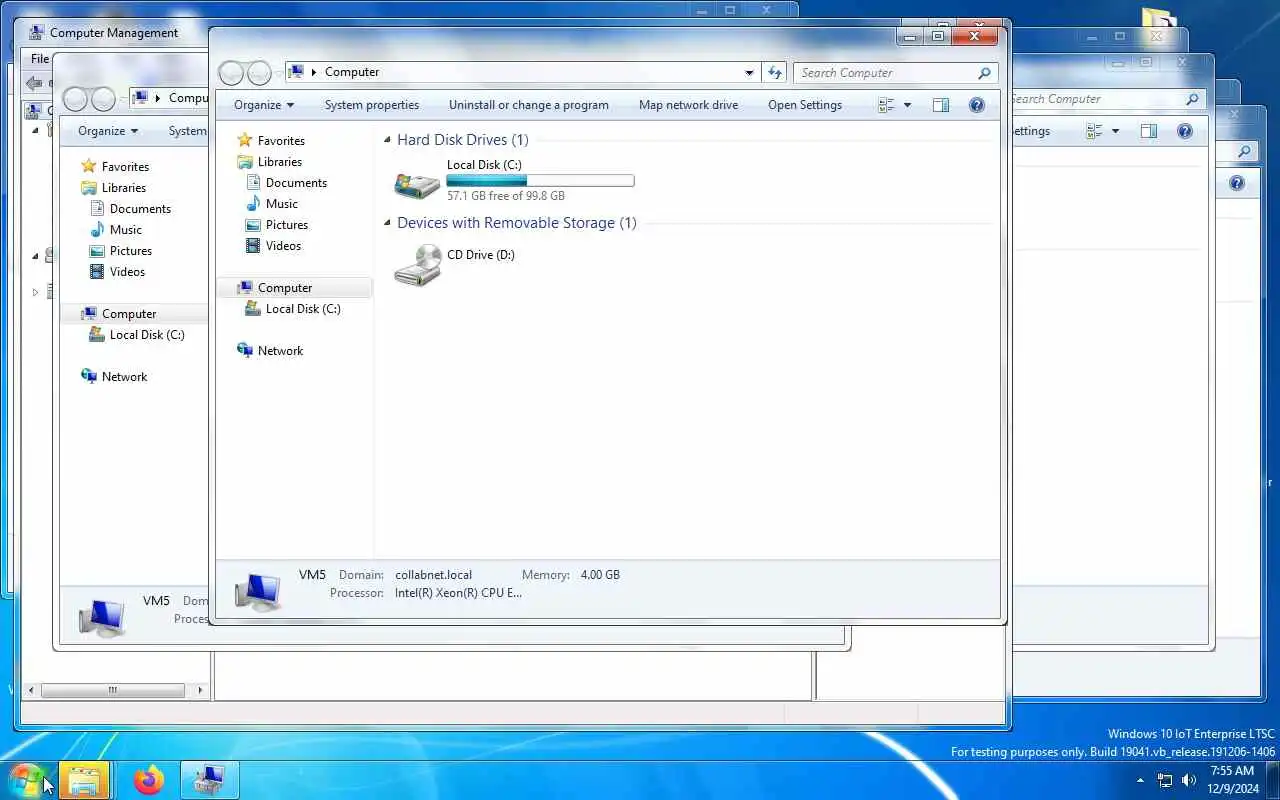1280x800 pixels.
Task: Expand the address path arrow before Computer
Action: tap(314, 72)
